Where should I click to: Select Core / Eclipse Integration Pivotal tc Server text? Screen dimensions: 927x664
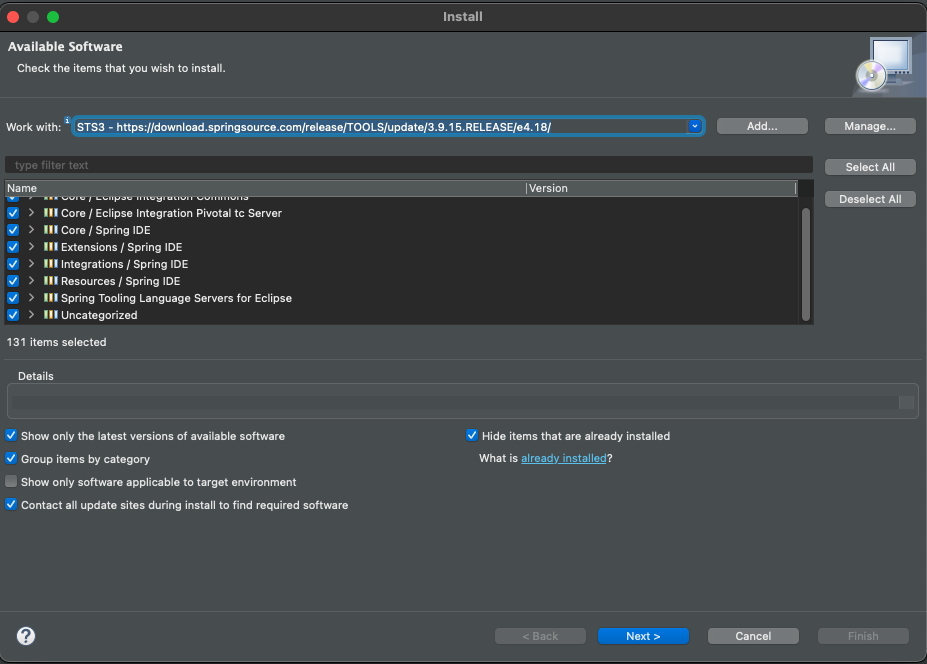coord(171,213)
